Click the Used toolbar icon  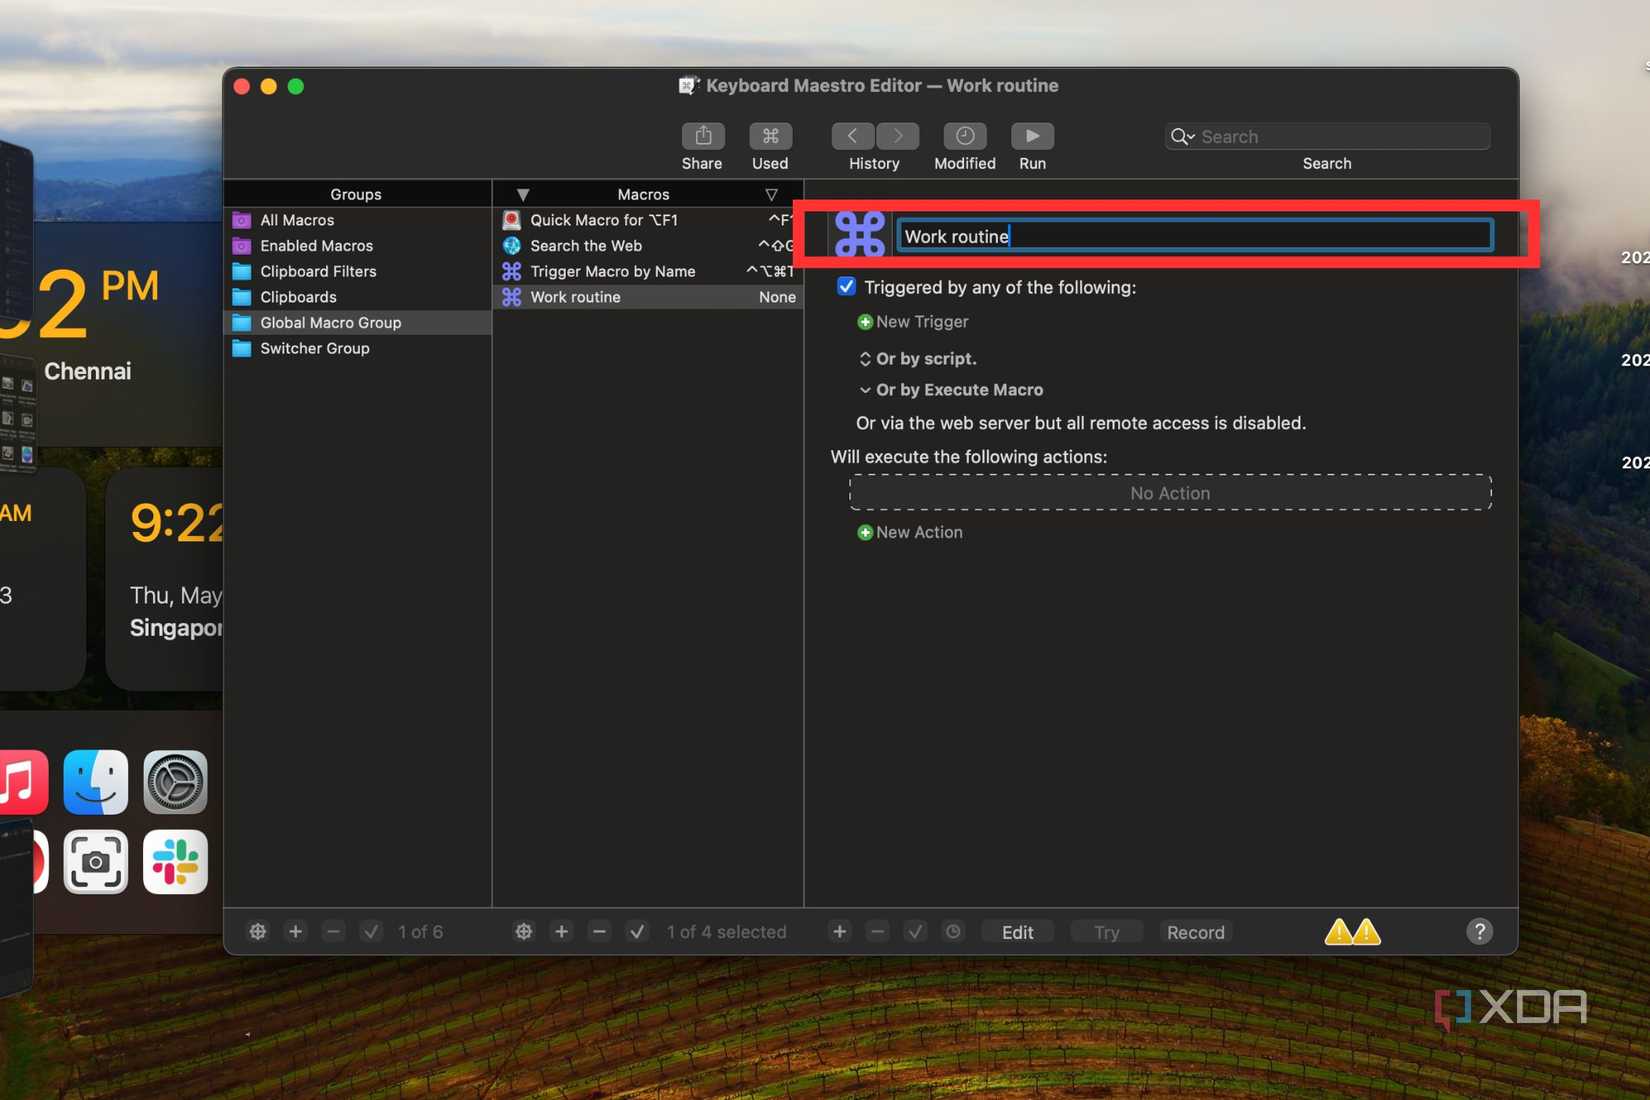coord(770,135)
